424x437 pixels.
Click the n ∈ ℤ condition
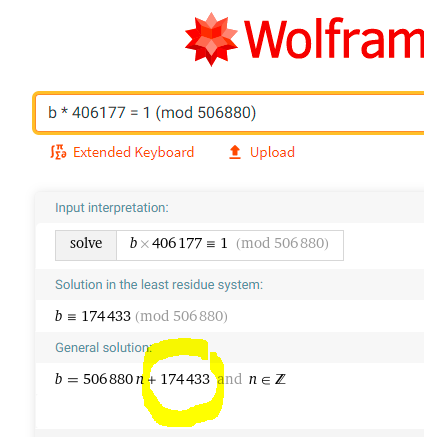click(267, 379)
